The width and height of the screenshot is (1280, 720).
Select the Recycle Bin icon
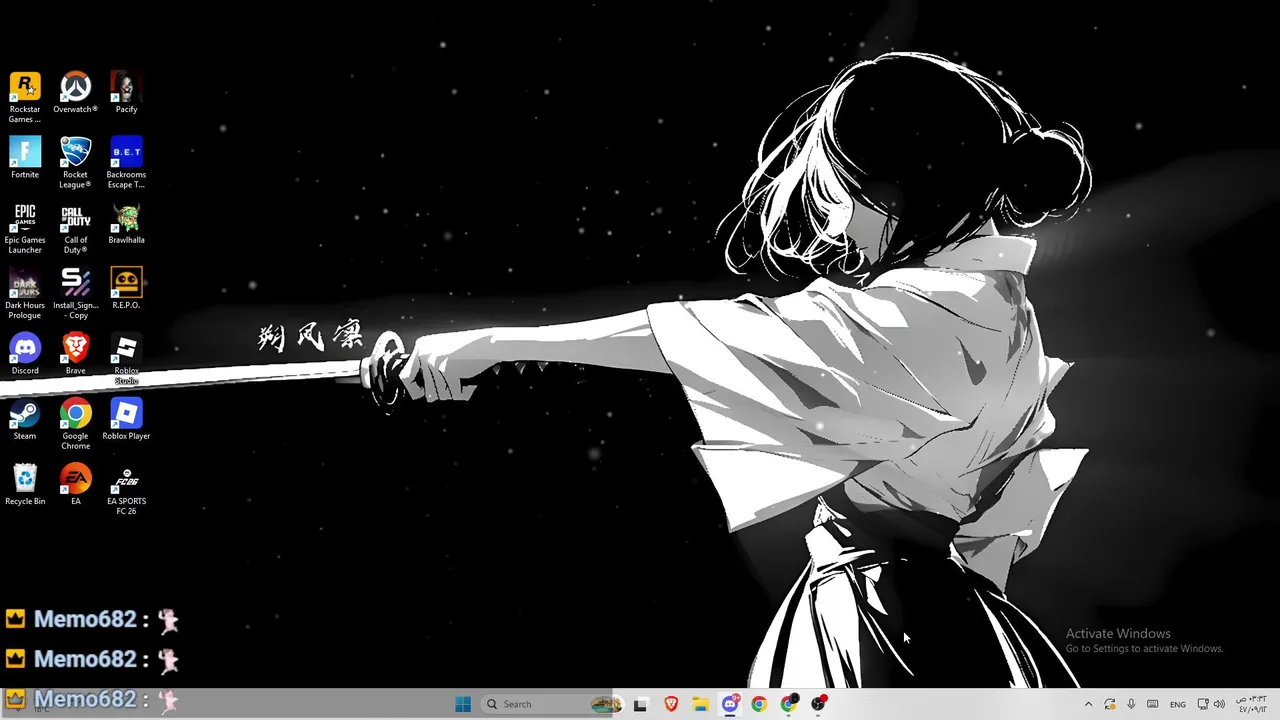pos(25,484)
